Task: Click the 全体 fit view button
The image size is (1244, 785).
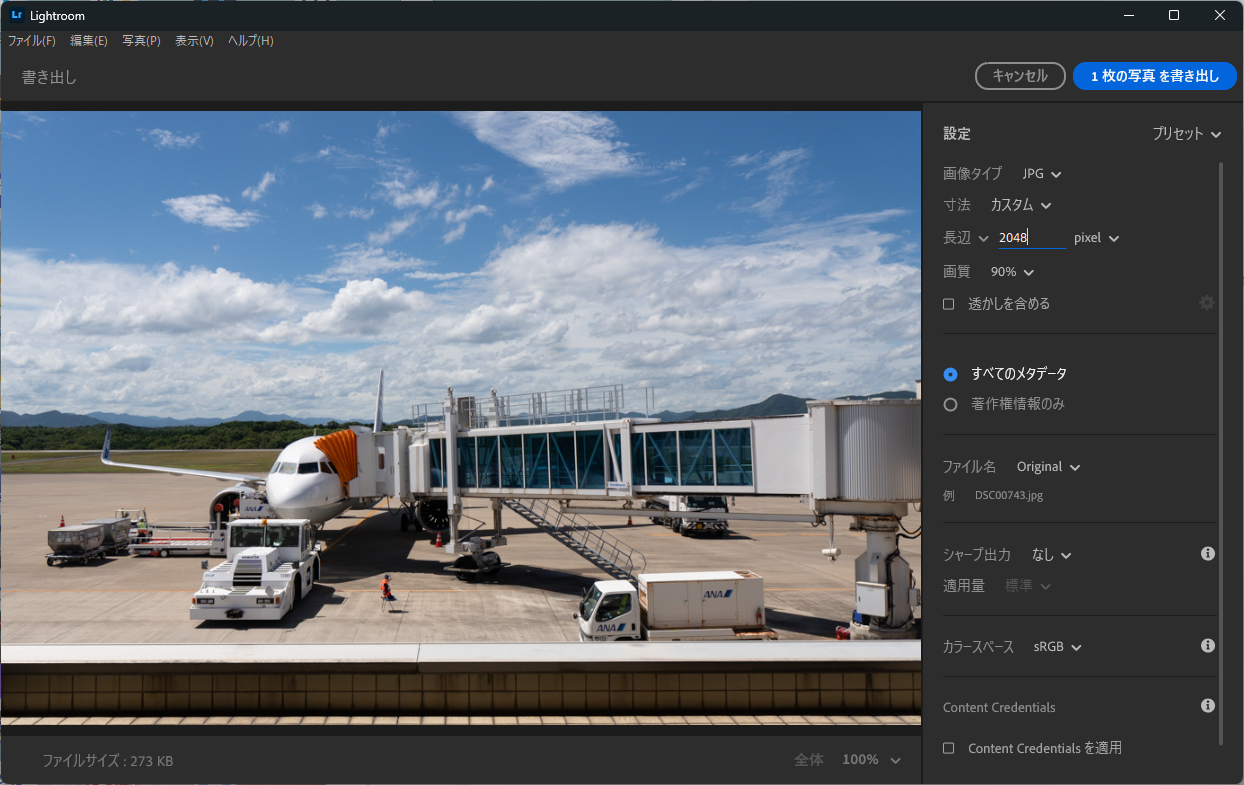Action: 809,760
